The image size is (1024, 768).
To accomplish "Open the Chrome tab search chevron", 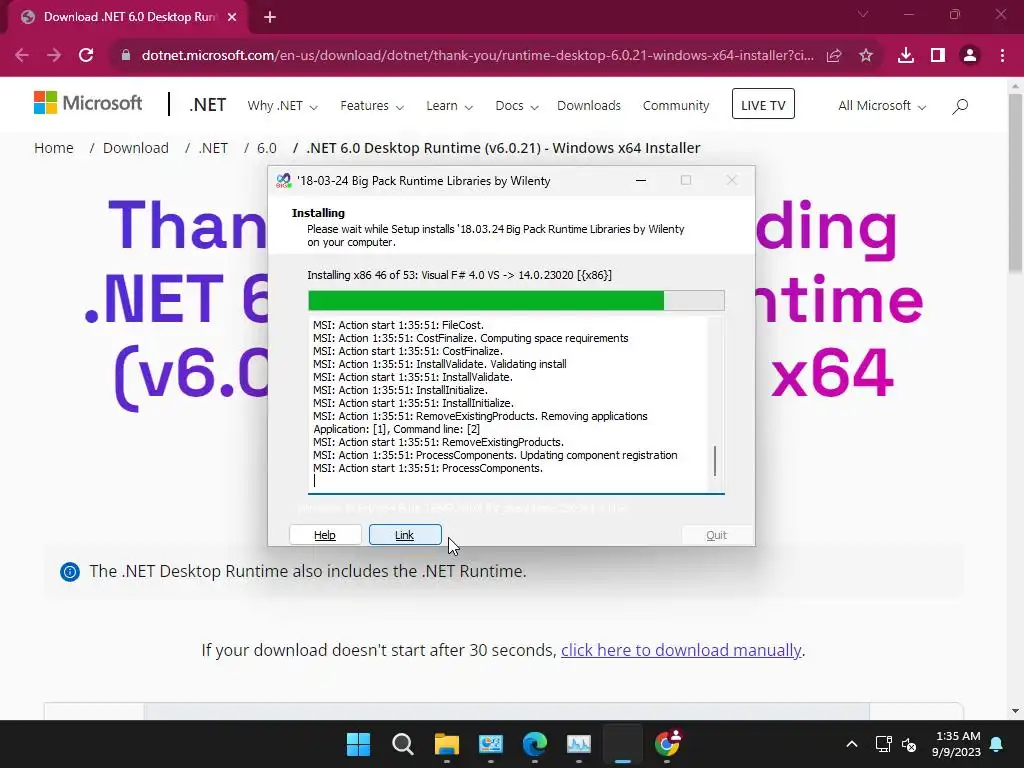I will click(863, 14).
